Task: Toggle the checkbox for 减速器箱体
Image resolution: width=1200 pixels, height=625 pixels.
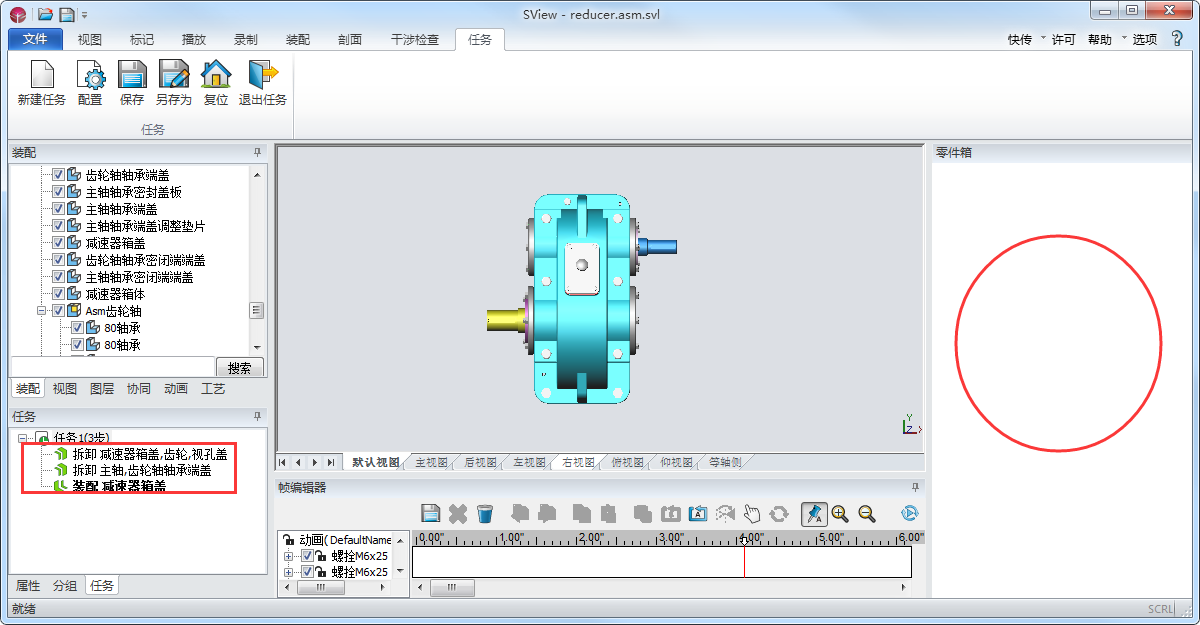Action: pyautogui.click(x=58, y=294)
